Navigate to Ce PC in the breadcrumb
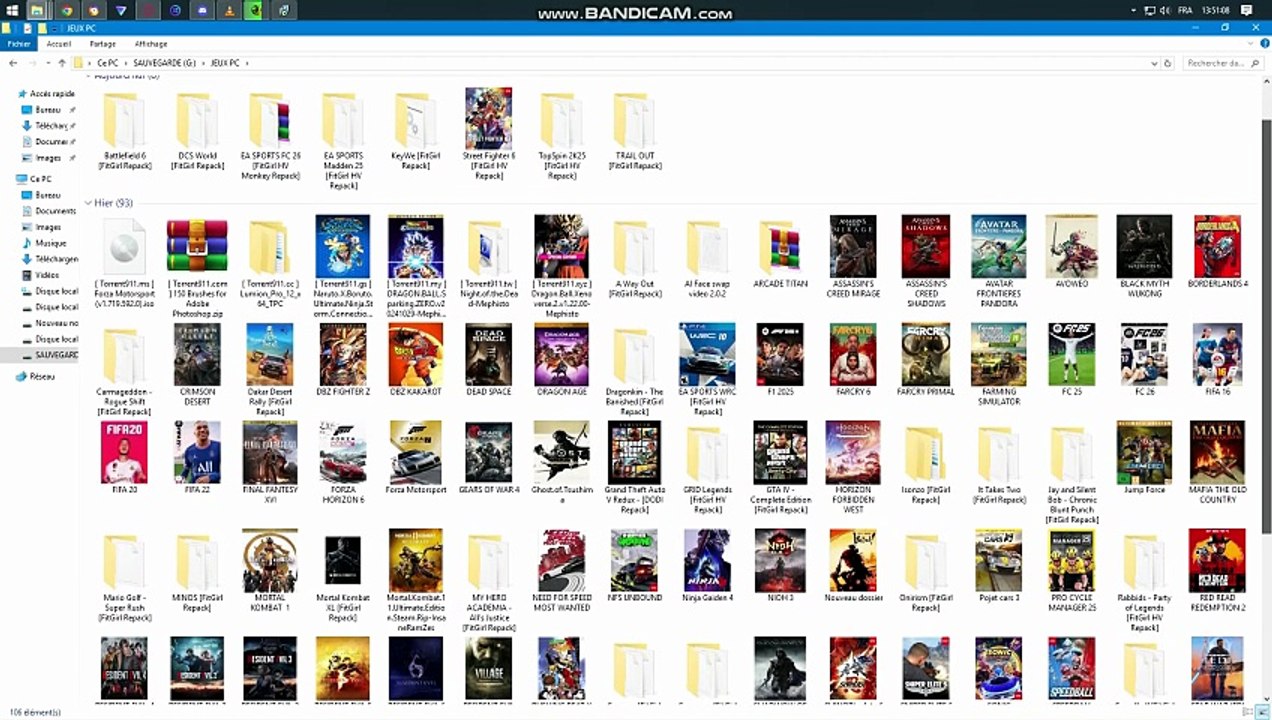Image resolution: width=1272 pixels, height=720 pixels. click(x=107, y=63)
